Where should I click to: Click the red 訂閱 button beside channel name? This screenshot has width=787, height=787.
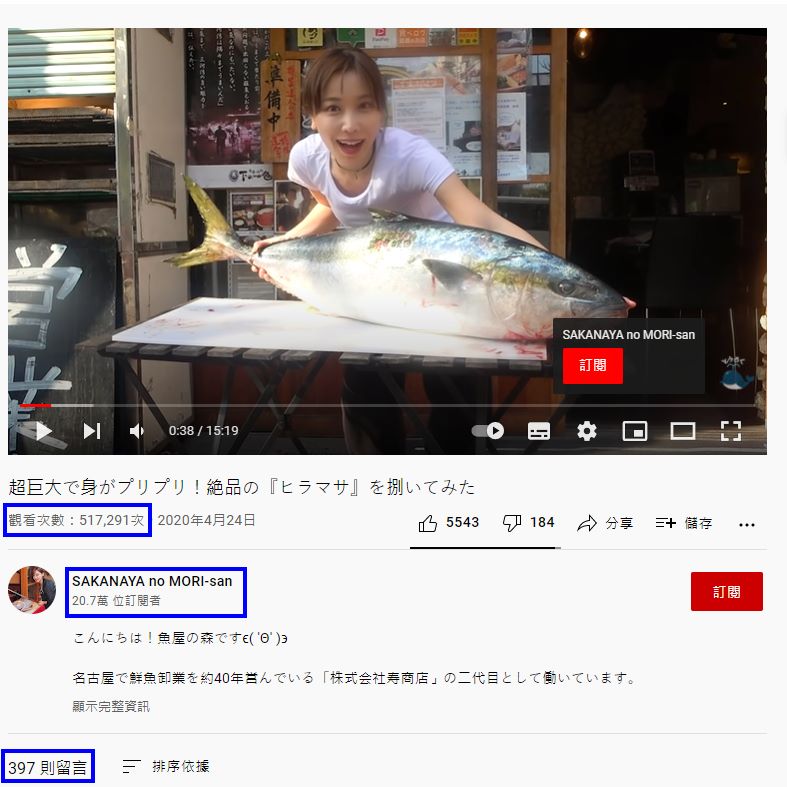[x=726, y=592]
